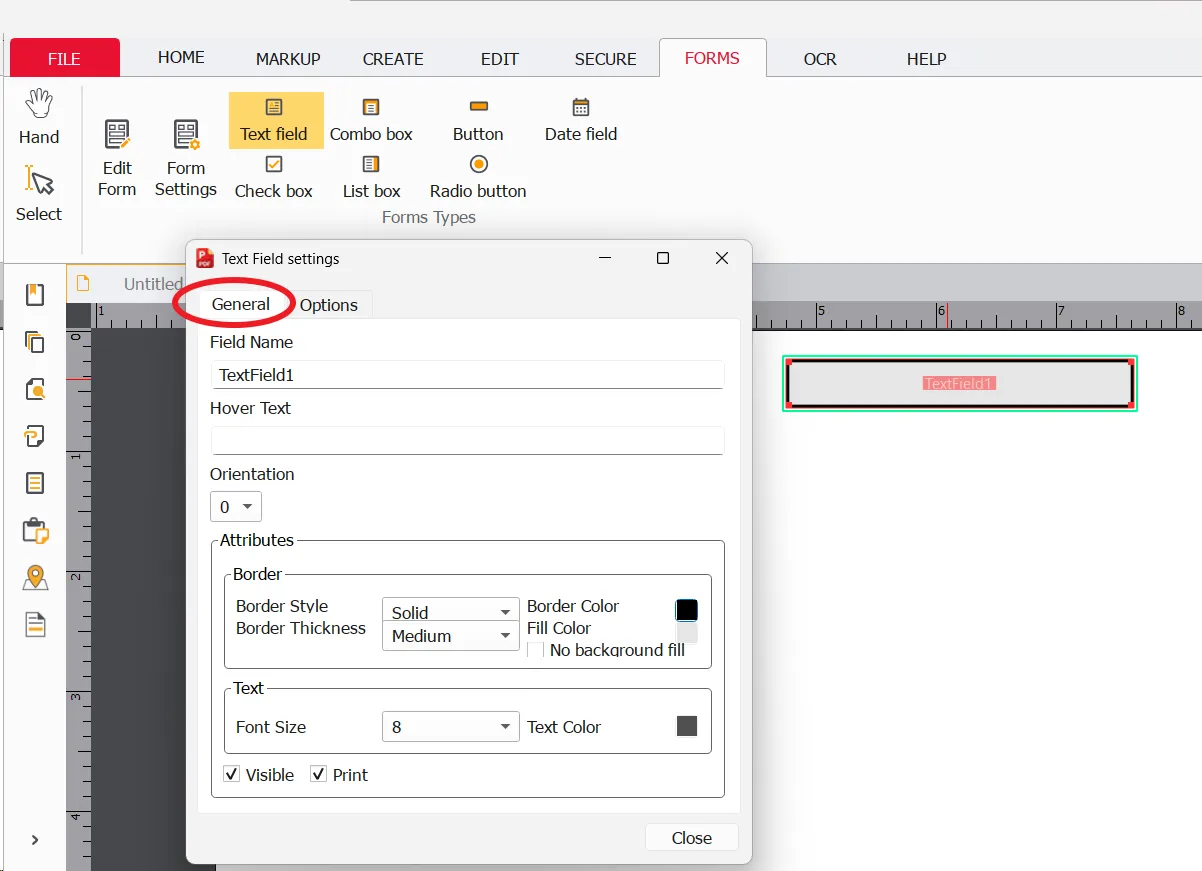
Task: Open the Font Size dropdown
Action: point(451,727)
